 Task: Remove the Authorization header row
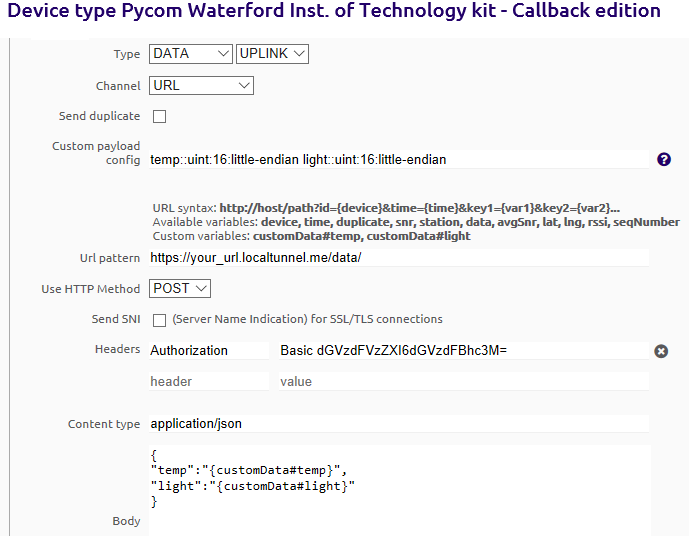pos(661,351)
